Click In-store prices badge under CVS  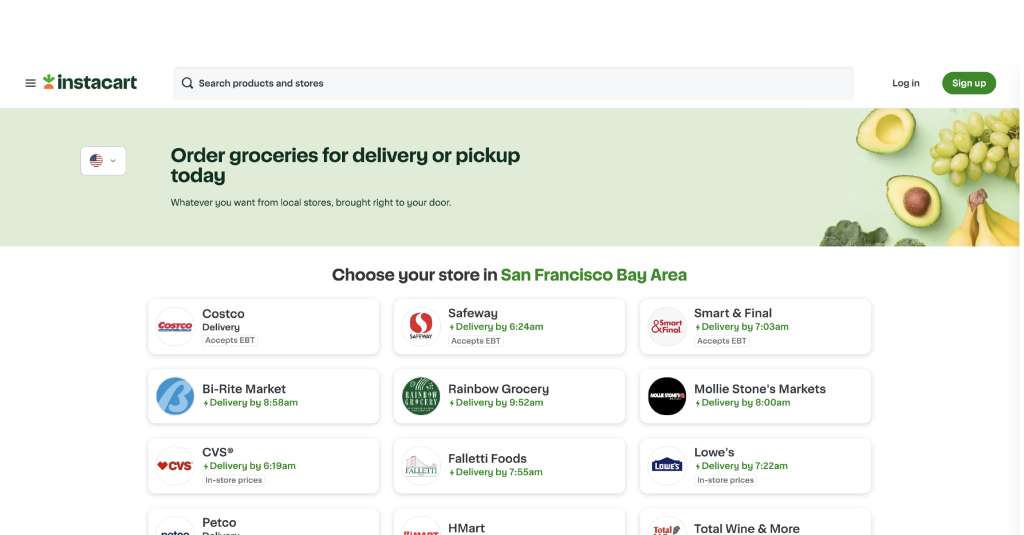[234, 480]
